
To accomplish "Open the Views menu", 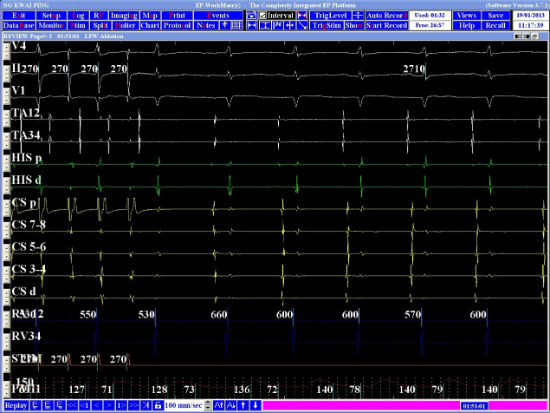I will [467, 15].
